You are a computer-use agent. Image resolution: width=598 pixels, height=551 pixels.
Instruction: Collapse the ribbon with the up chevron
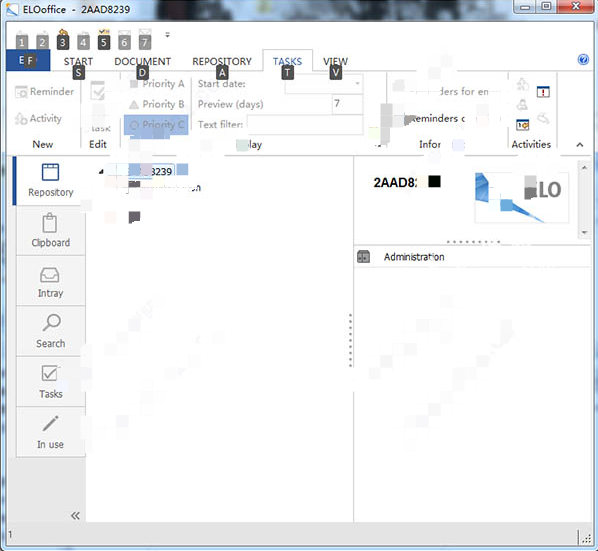tap(580, 145)
